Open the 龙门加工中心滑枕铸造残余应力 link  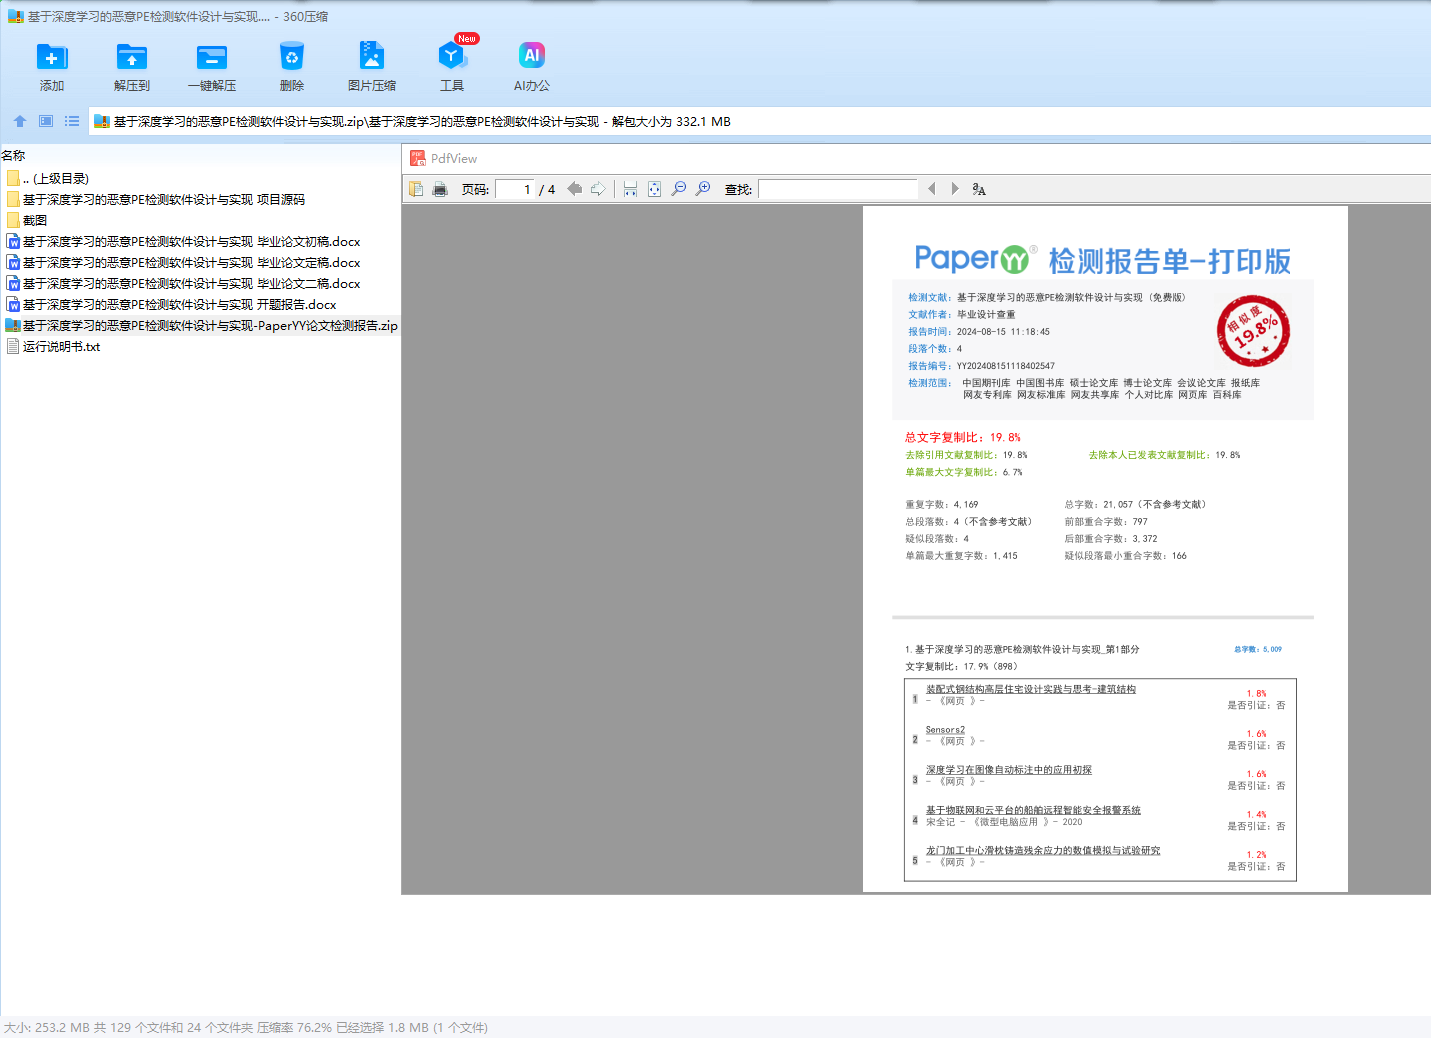coord(1043,850)
